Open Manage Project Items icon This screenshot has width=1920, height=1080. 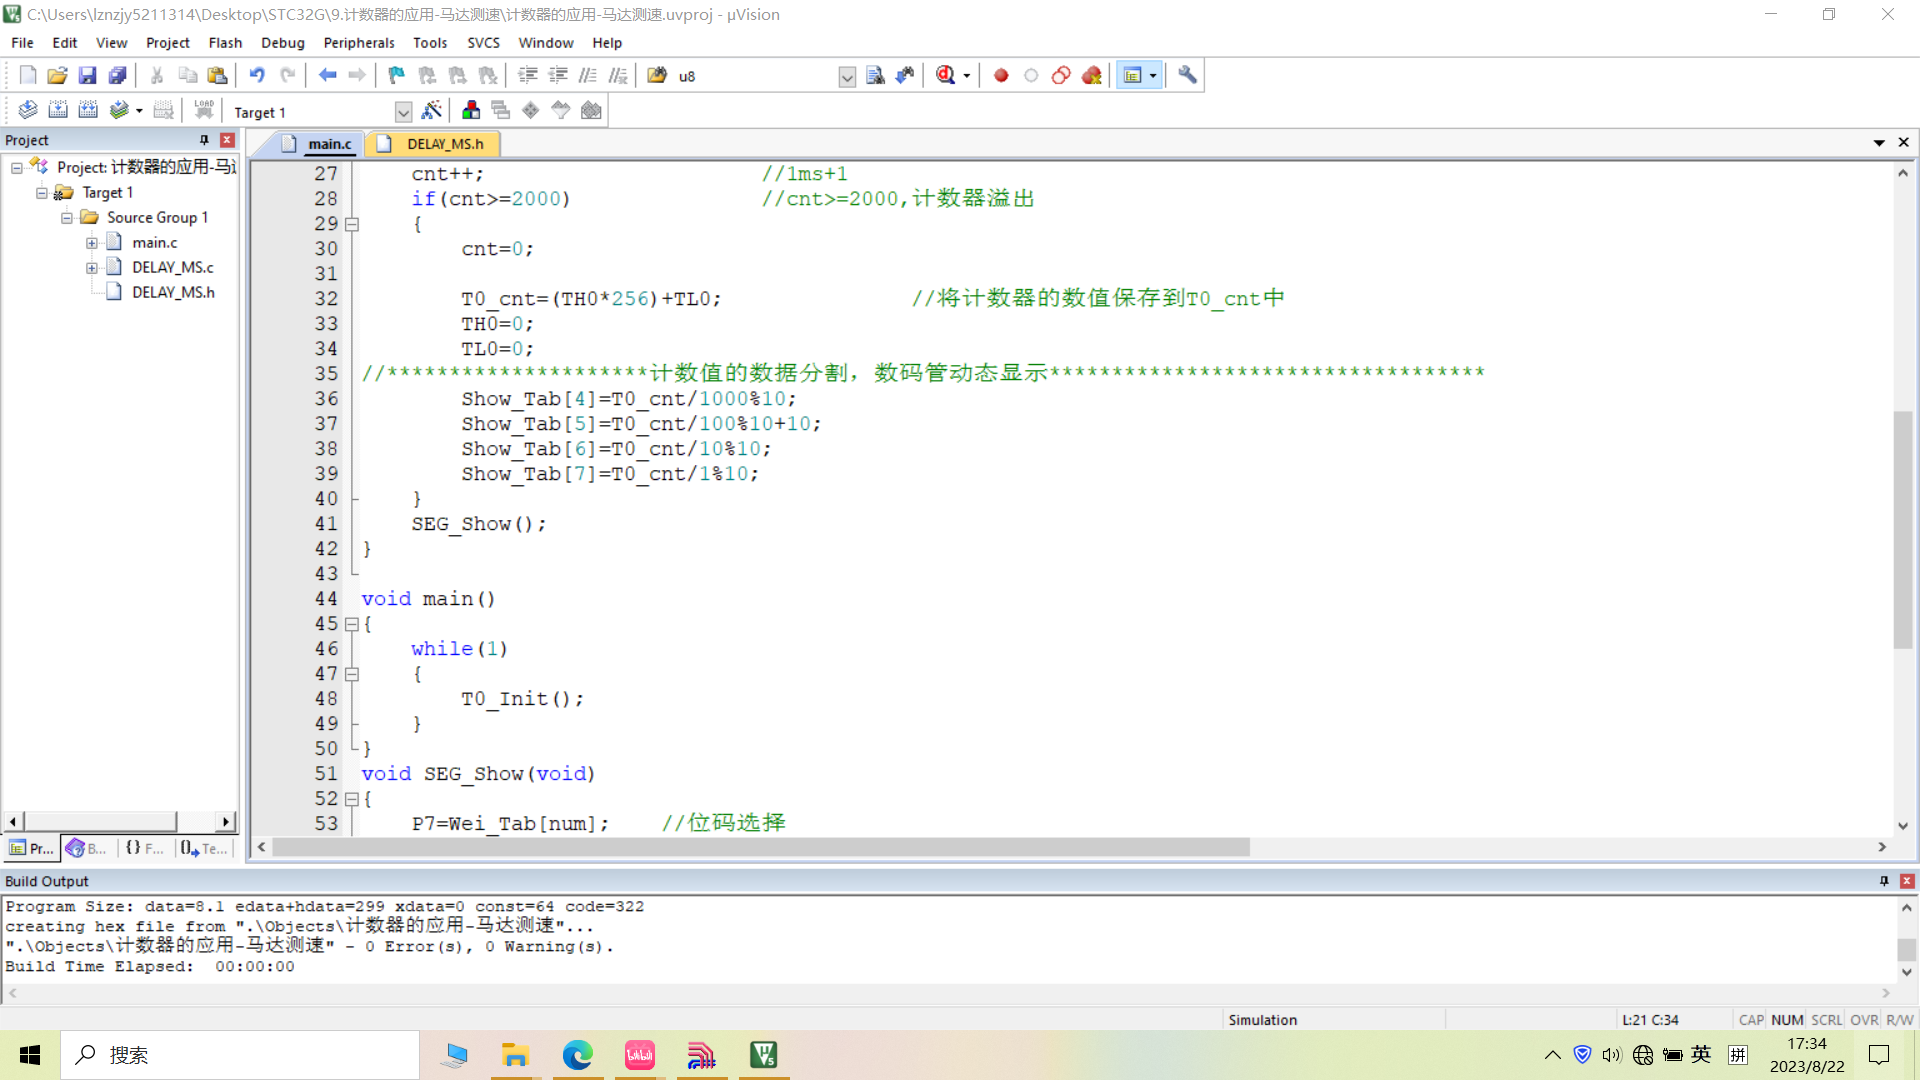(x=471, y=110)
